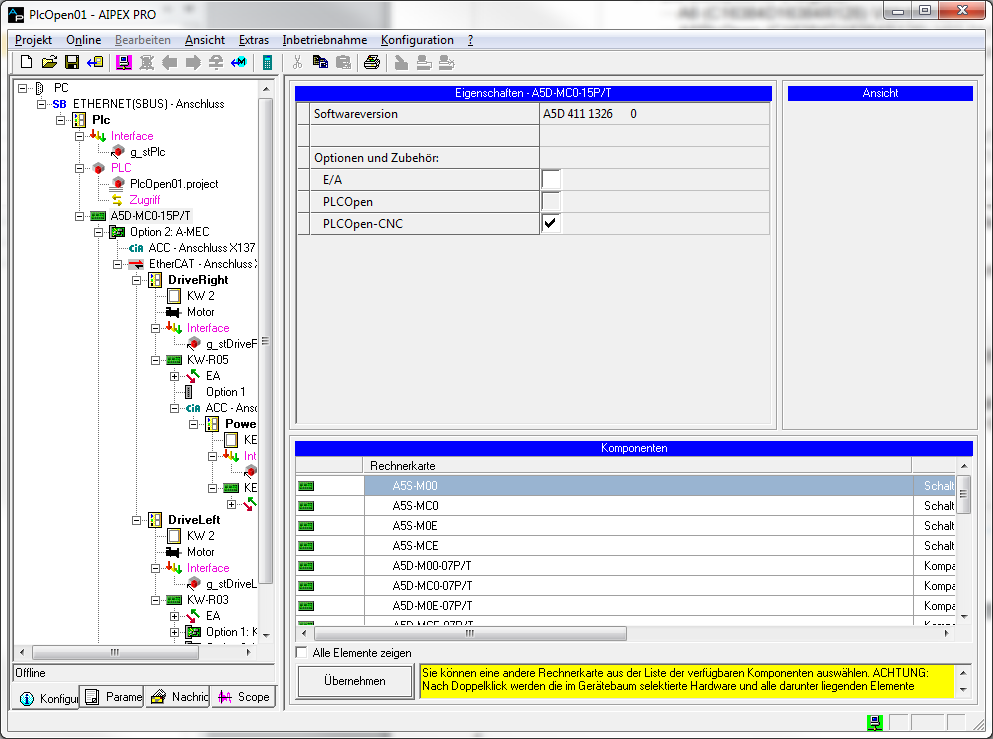
Task: Expand the EA node under KW-R05
Action: (x=174, y=376)
